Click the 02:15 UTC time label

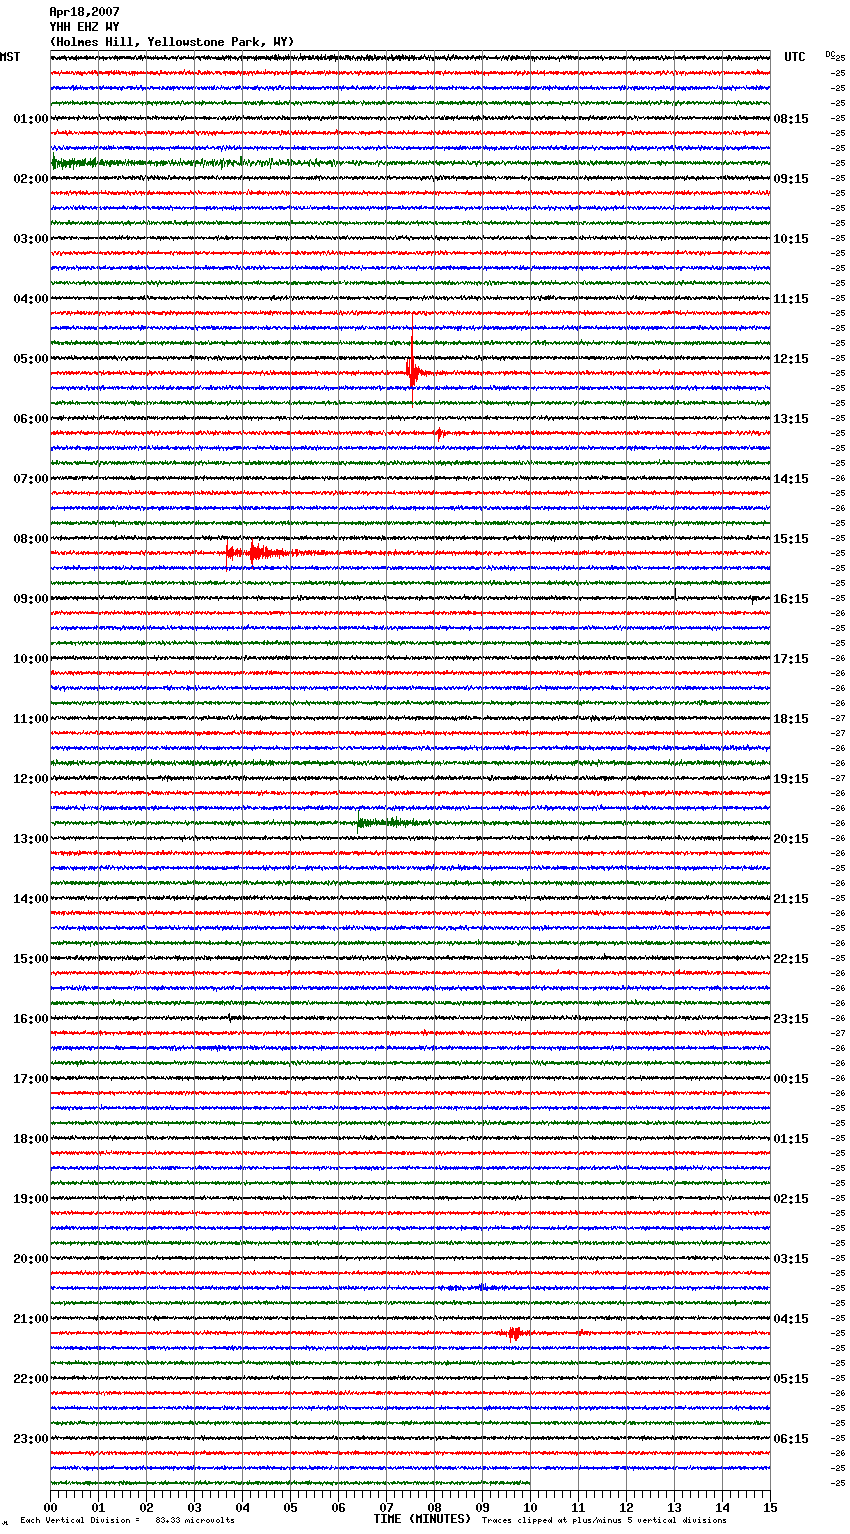[x=791, y=1199]
